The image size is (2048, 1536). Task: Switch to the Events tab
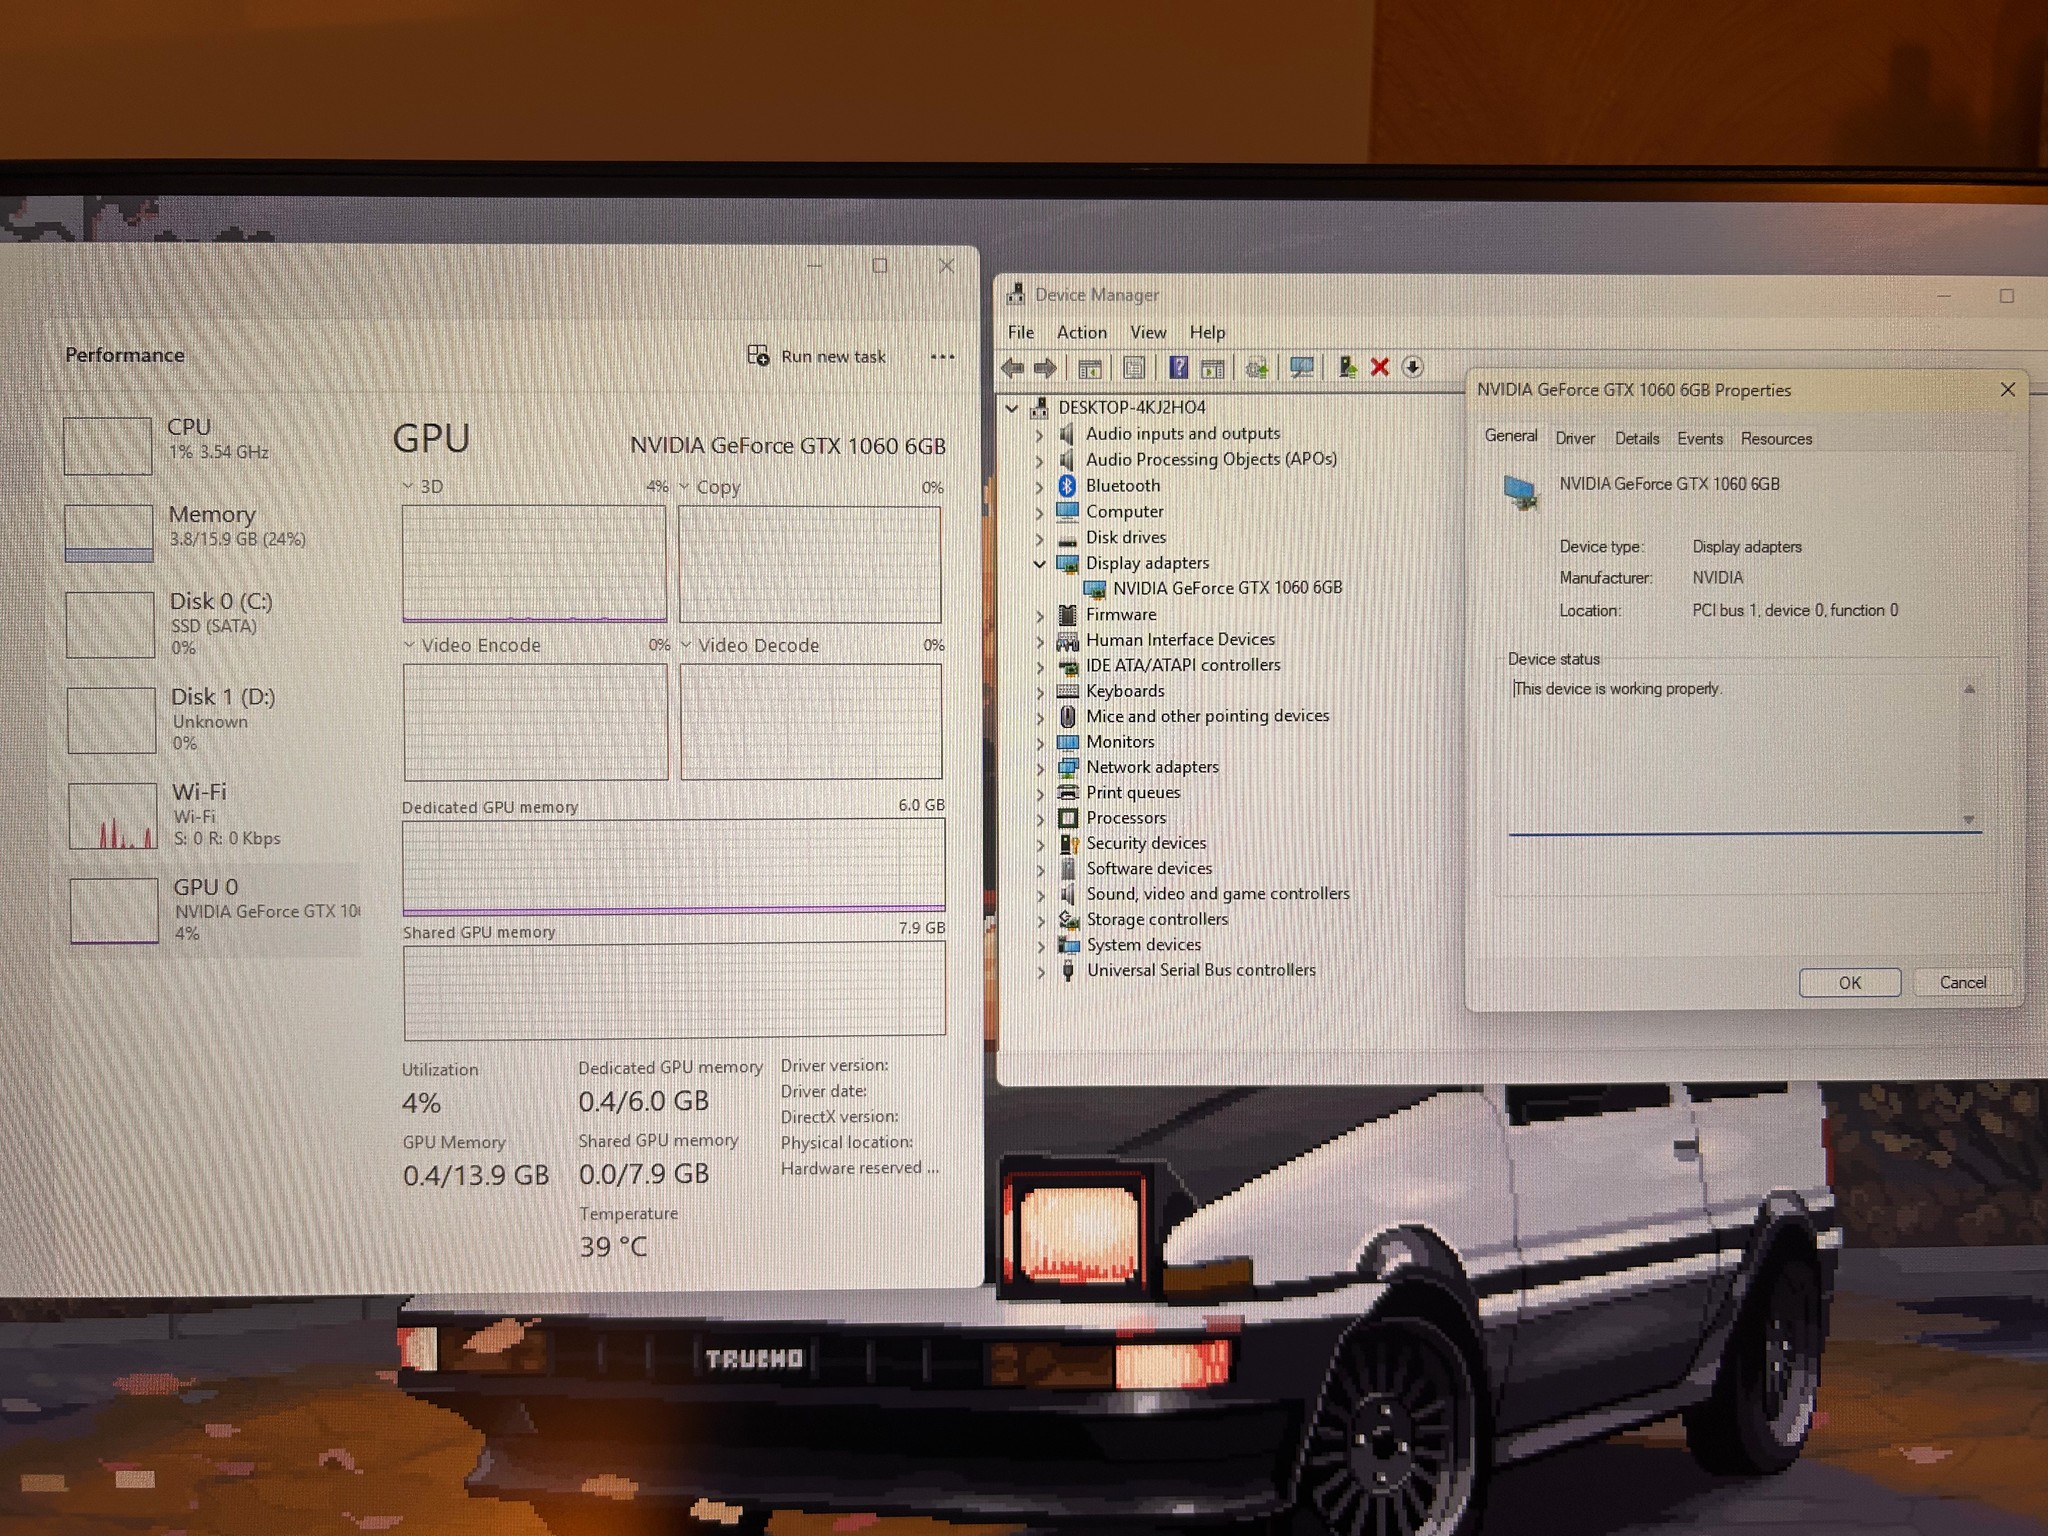1700,439
